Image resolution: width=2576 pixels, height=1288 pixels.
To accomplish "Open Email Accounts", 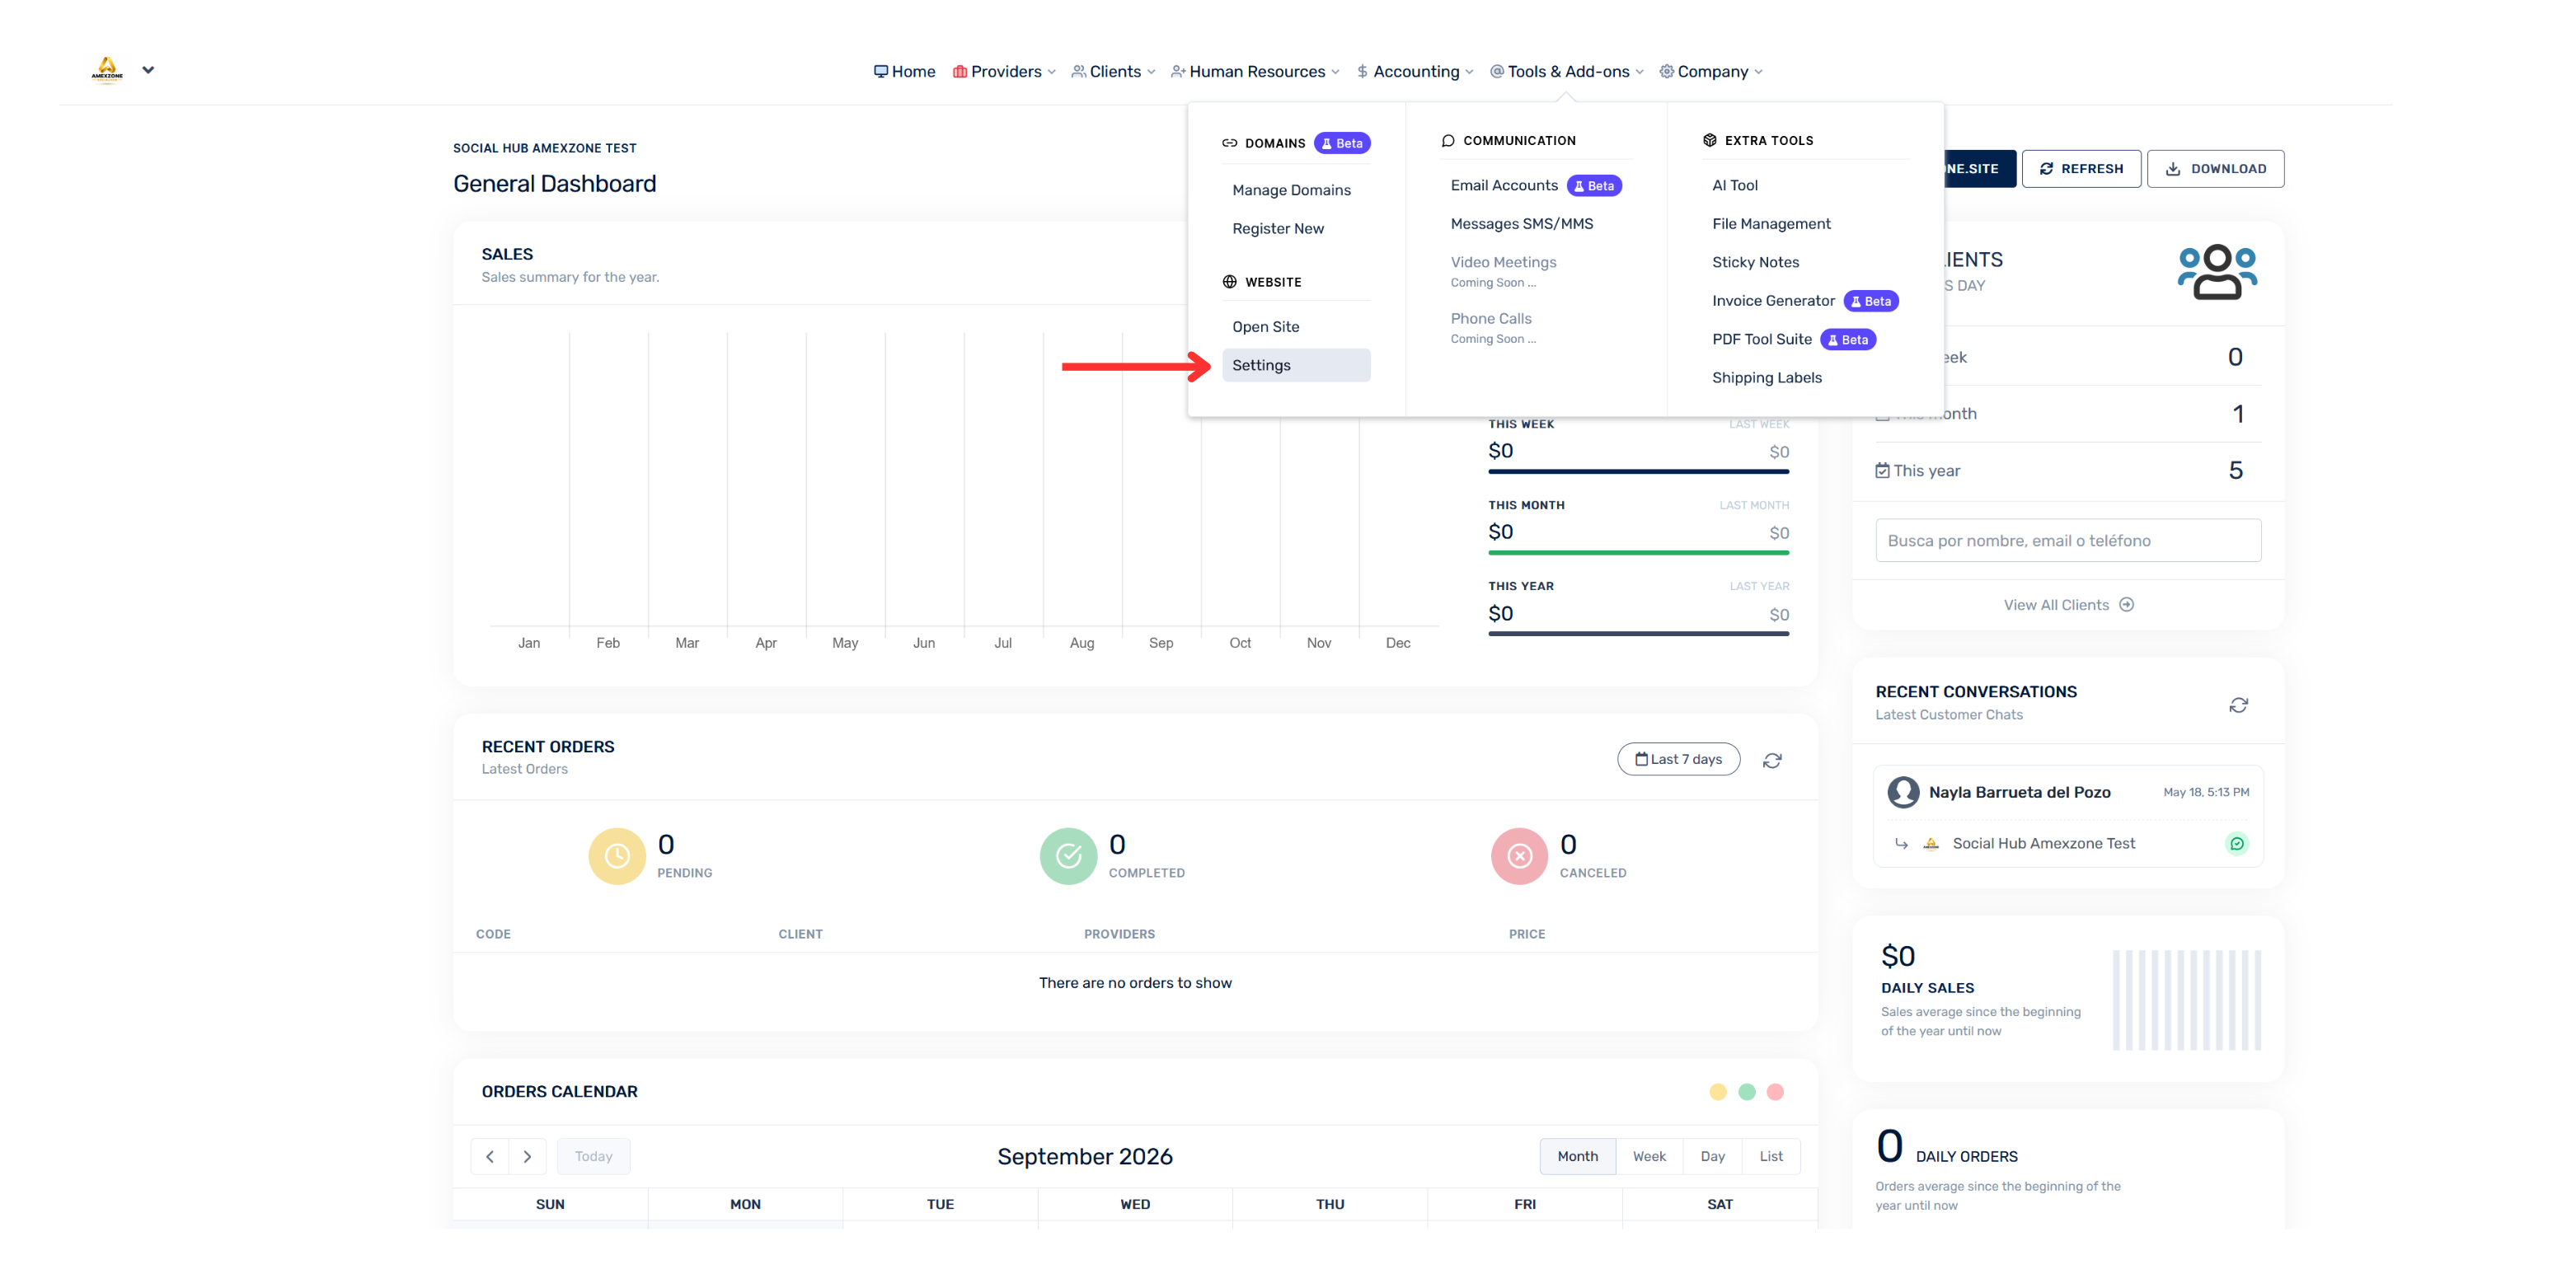I will click(x=1504, y=186).
